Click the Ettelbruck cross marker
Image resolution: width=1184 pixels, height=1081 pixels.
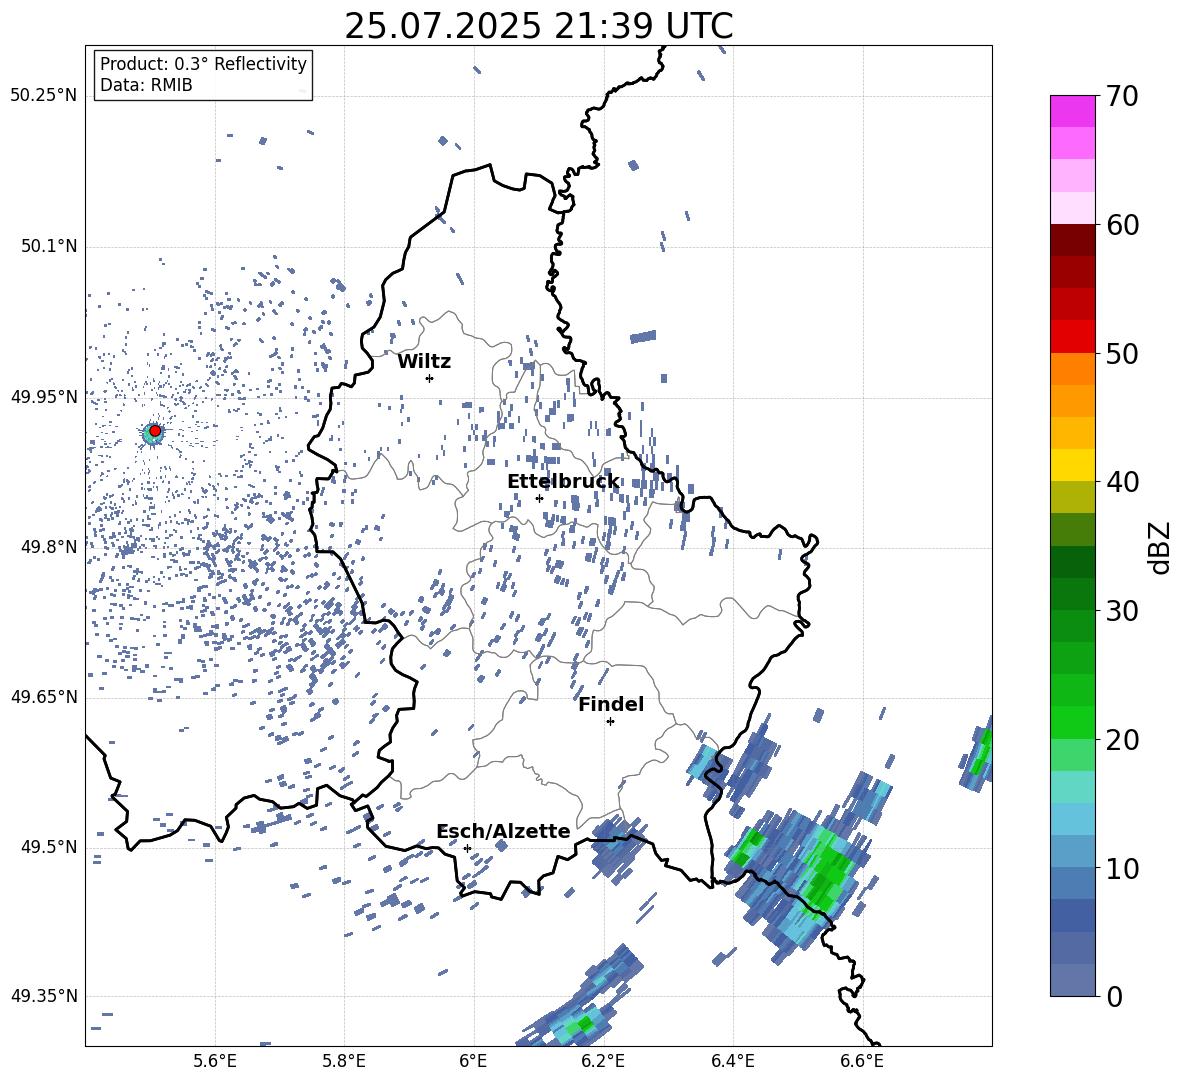point(539,497)
